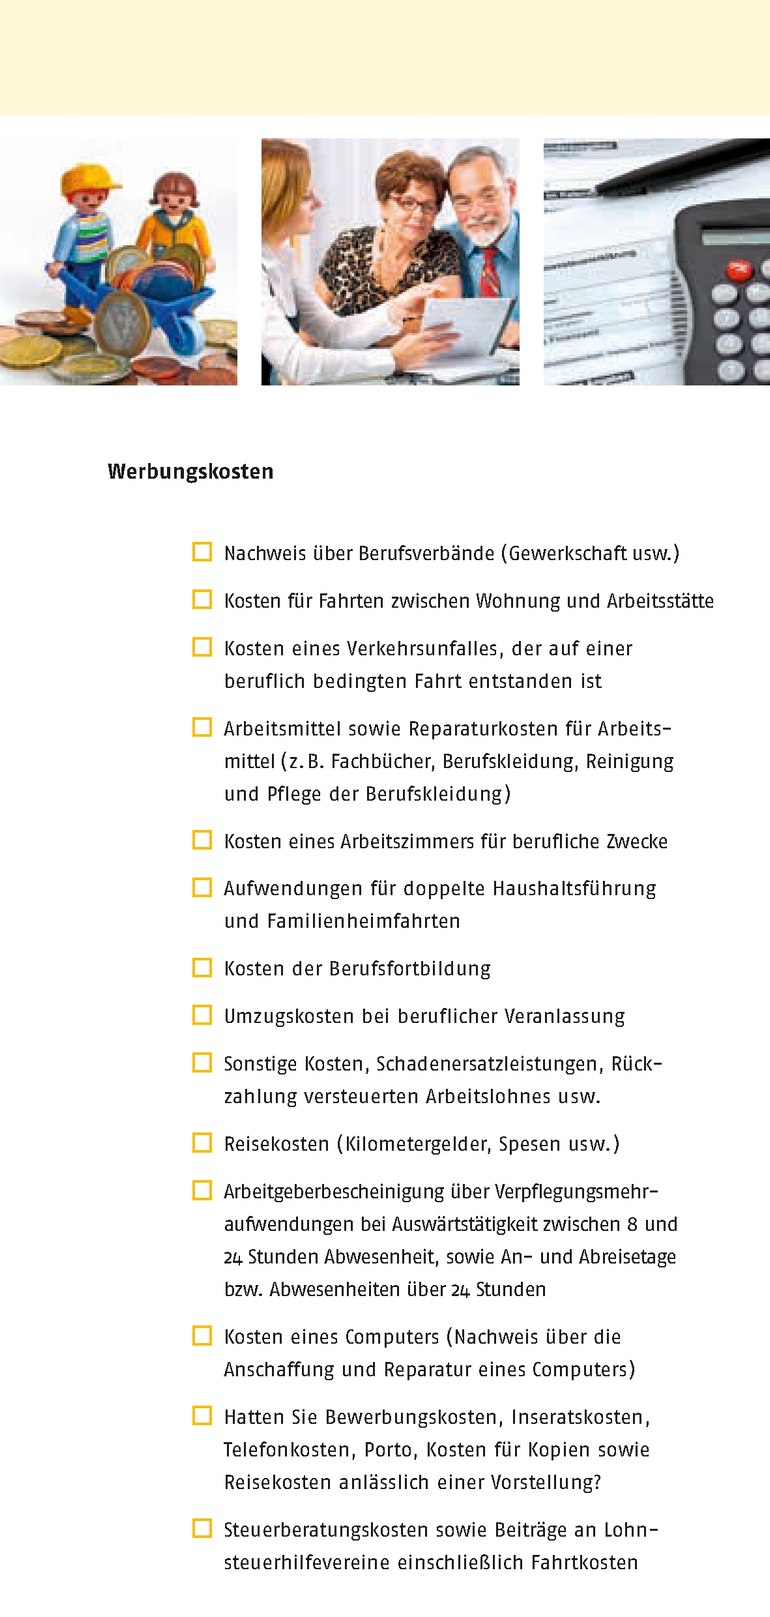Tick Kosten für Fahrten zwischen Wohnung checkbox
770x1617 pixels.
202,599
